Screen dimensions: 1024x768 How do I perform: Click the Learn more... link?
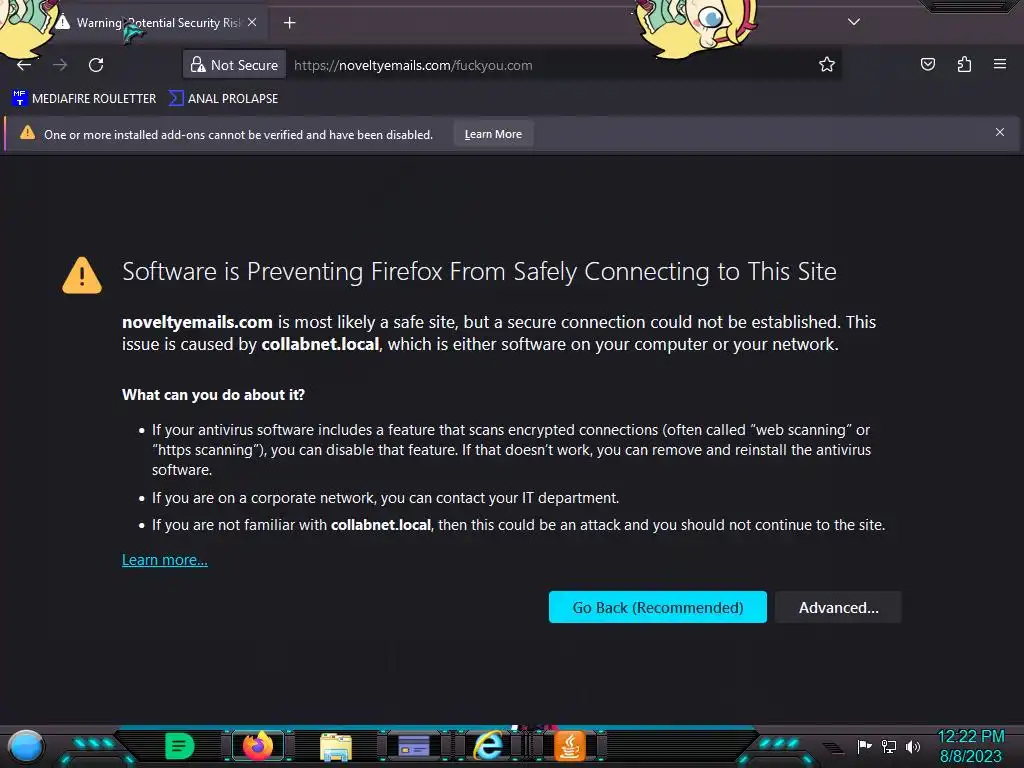coord(165,560)
